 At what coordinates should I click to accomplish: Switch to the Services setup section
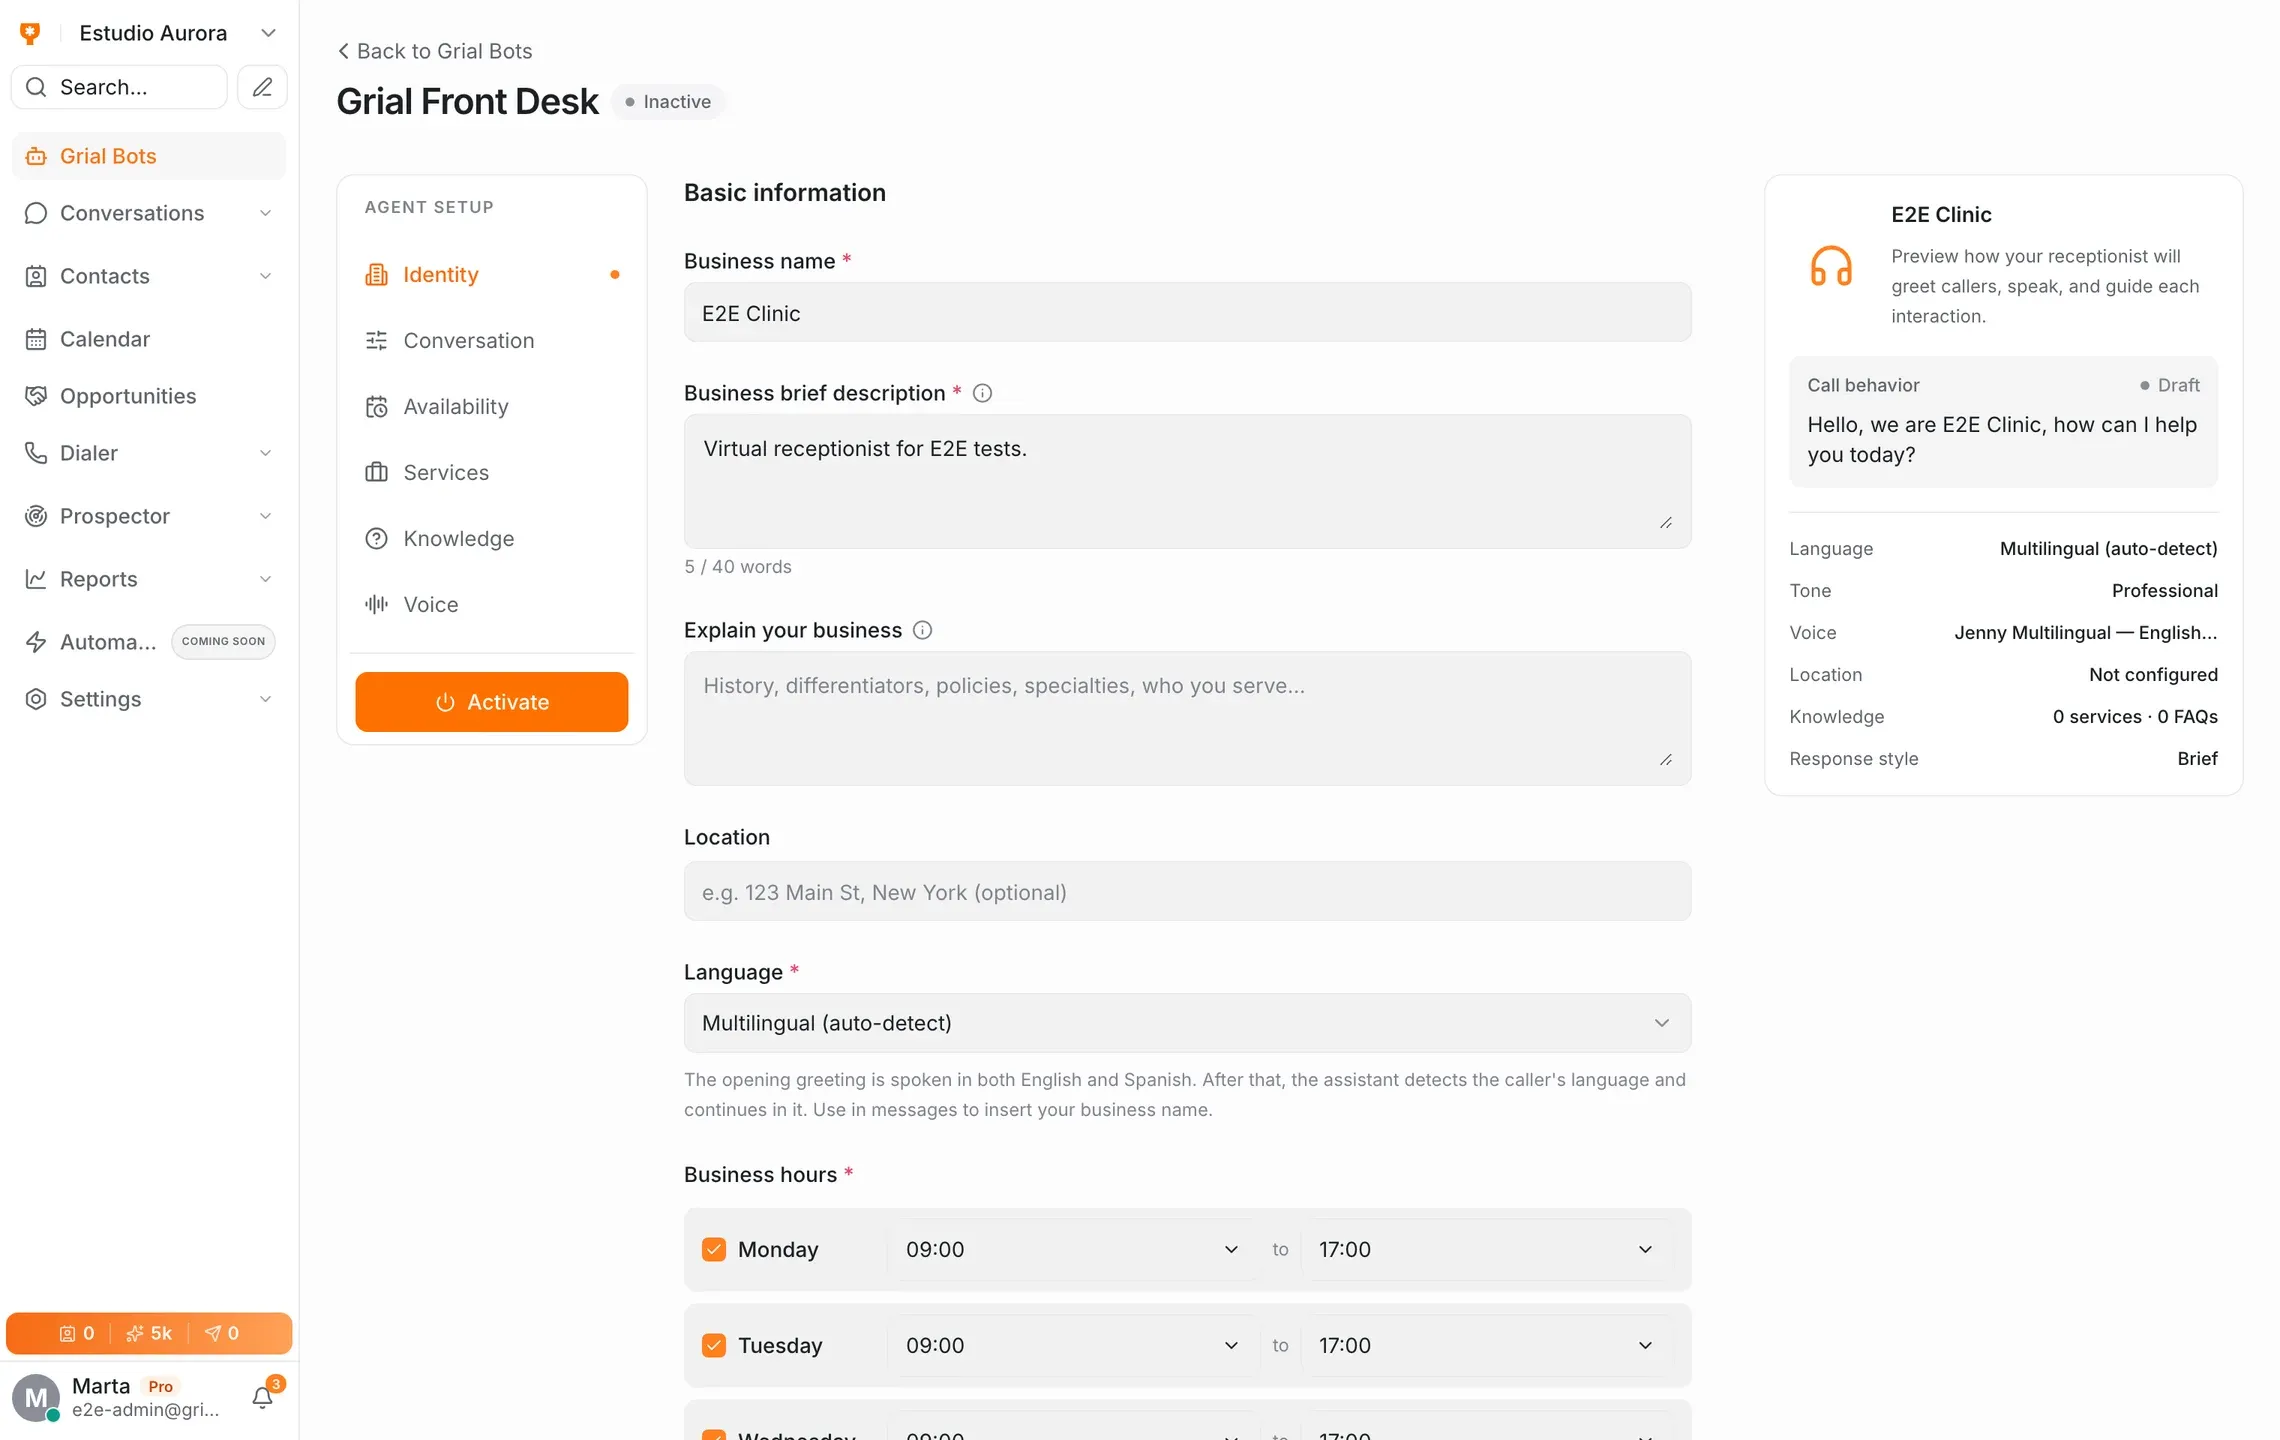click(492, 472)
